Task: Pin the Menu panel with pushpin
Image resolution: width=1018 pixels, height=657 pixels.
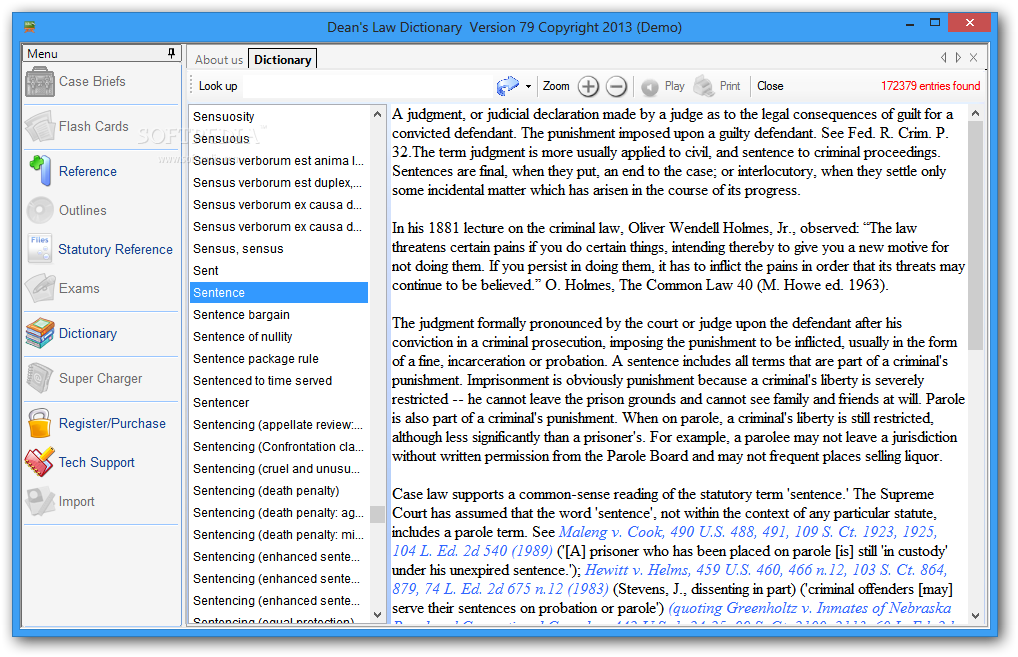Action: pos(171,53)
